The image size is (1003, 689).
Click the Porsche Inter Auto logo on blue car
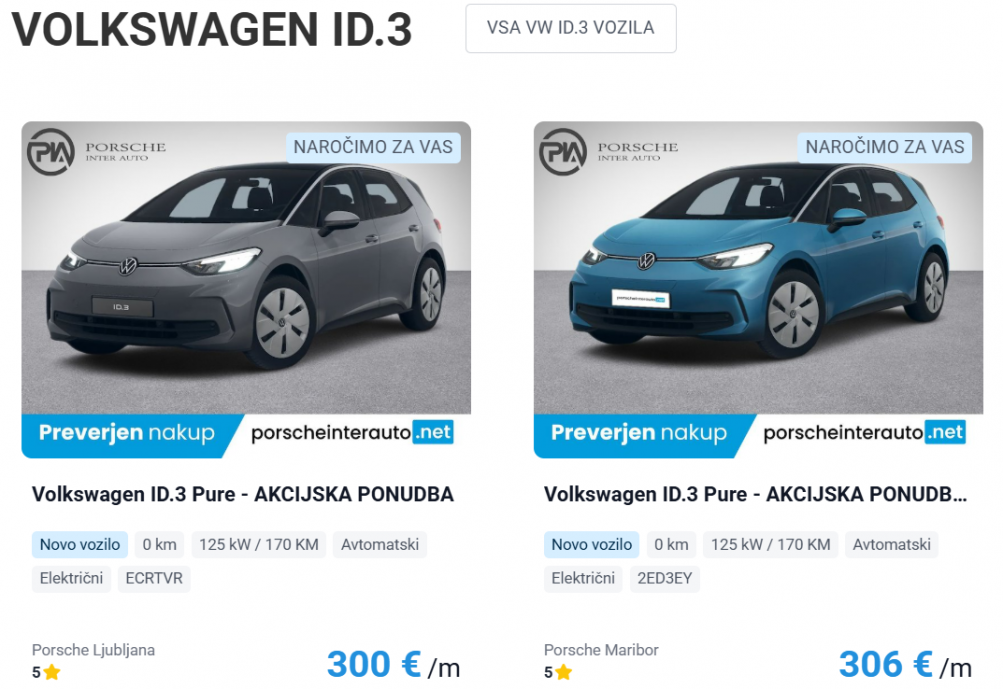coord(608,152)
